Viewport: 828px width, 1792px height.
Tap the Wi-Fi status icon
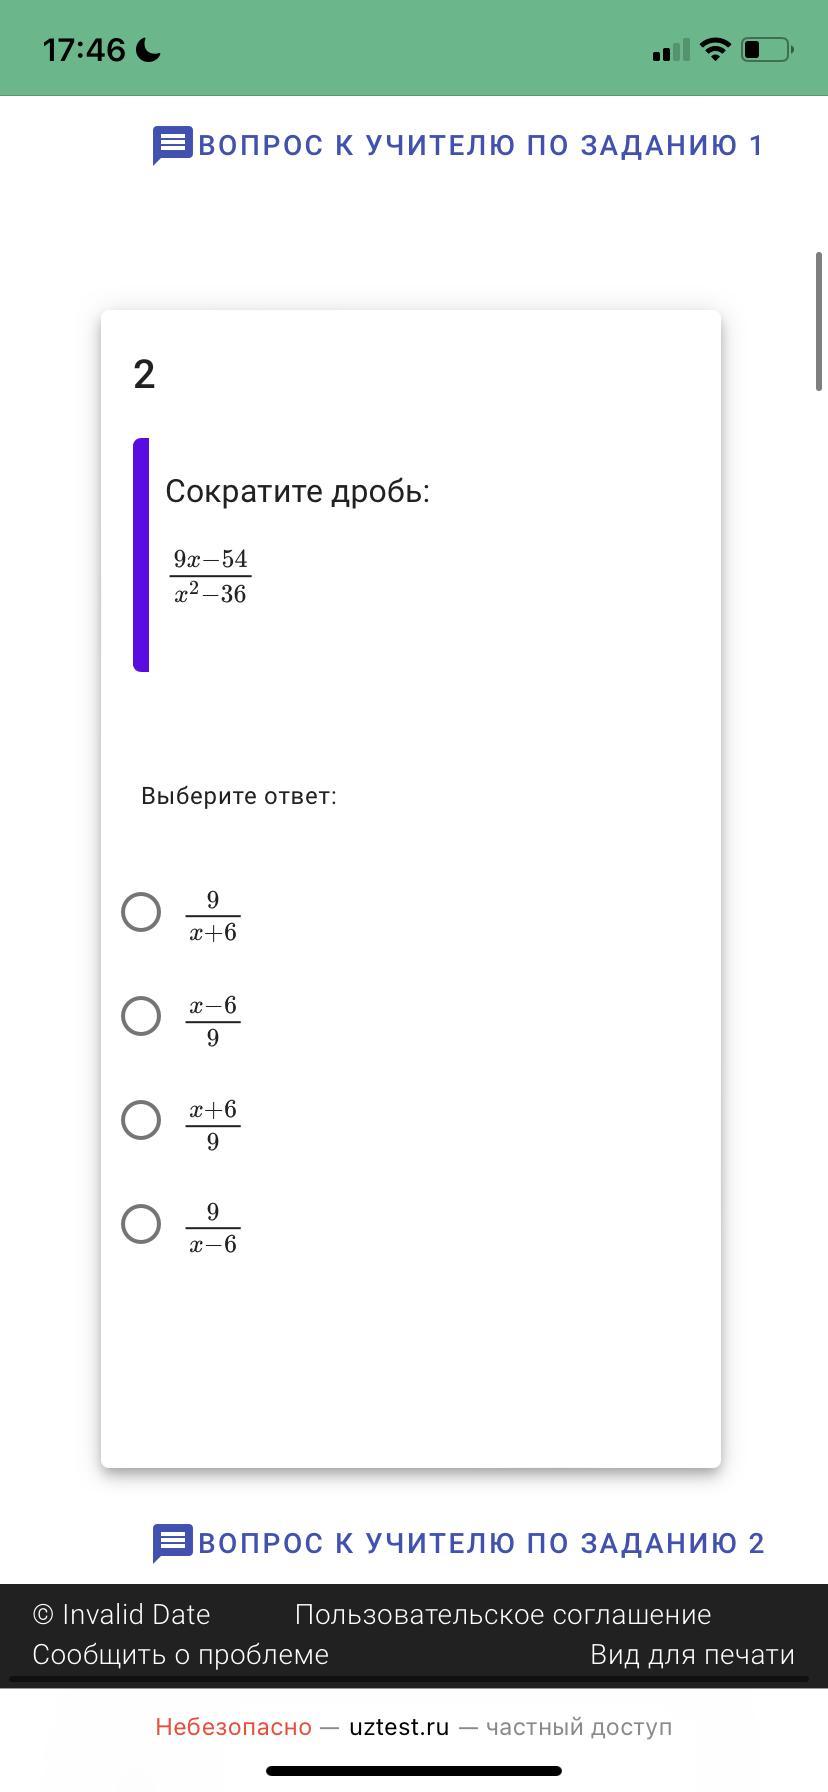tap(714, 49)
